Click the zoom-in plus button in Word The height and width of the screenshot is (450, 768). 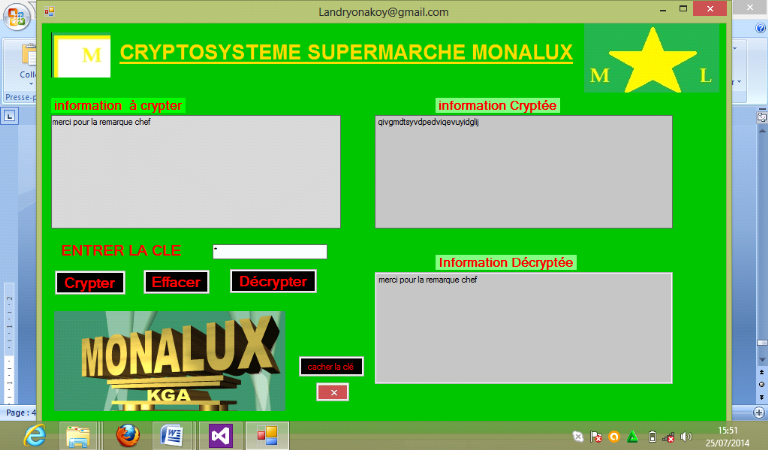point(759,413)
